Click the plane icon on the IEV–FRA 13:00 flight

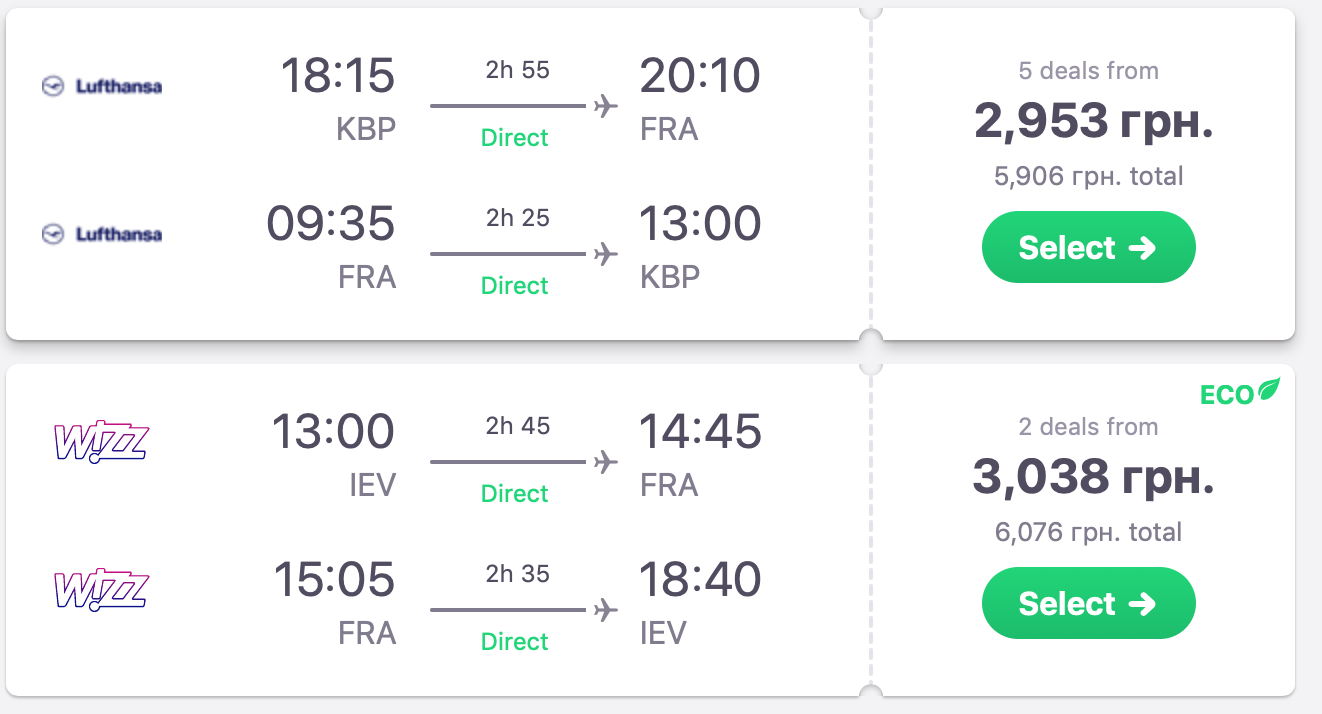[x=605, y=461]
